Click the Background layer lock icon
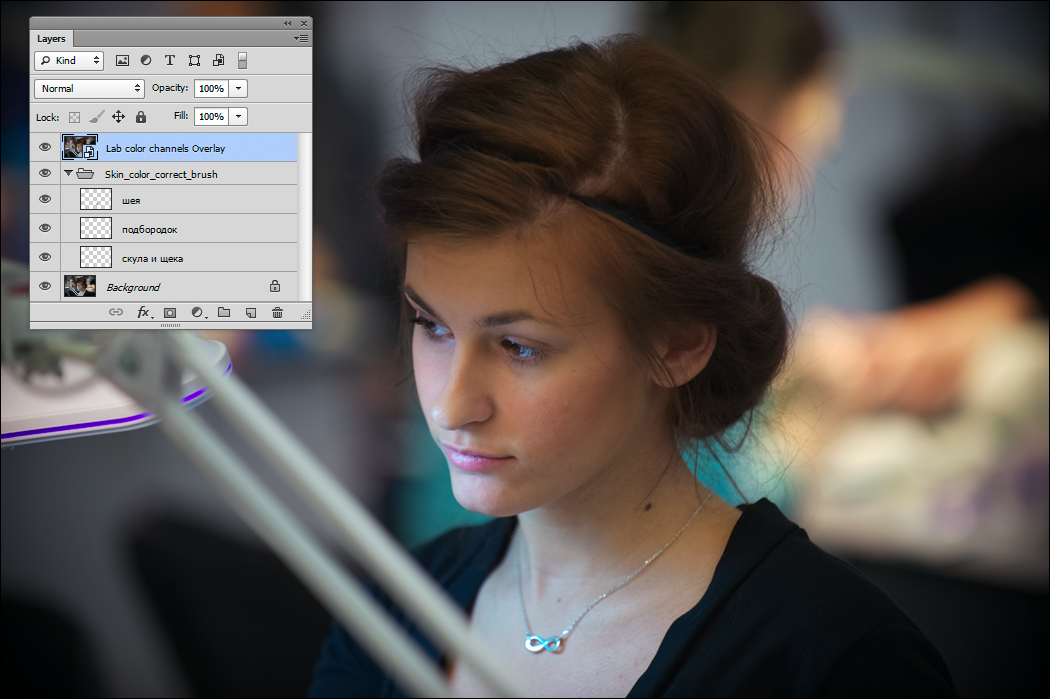Image resolution: width=1050 pixels, height=699 pixels. (275, 286)
